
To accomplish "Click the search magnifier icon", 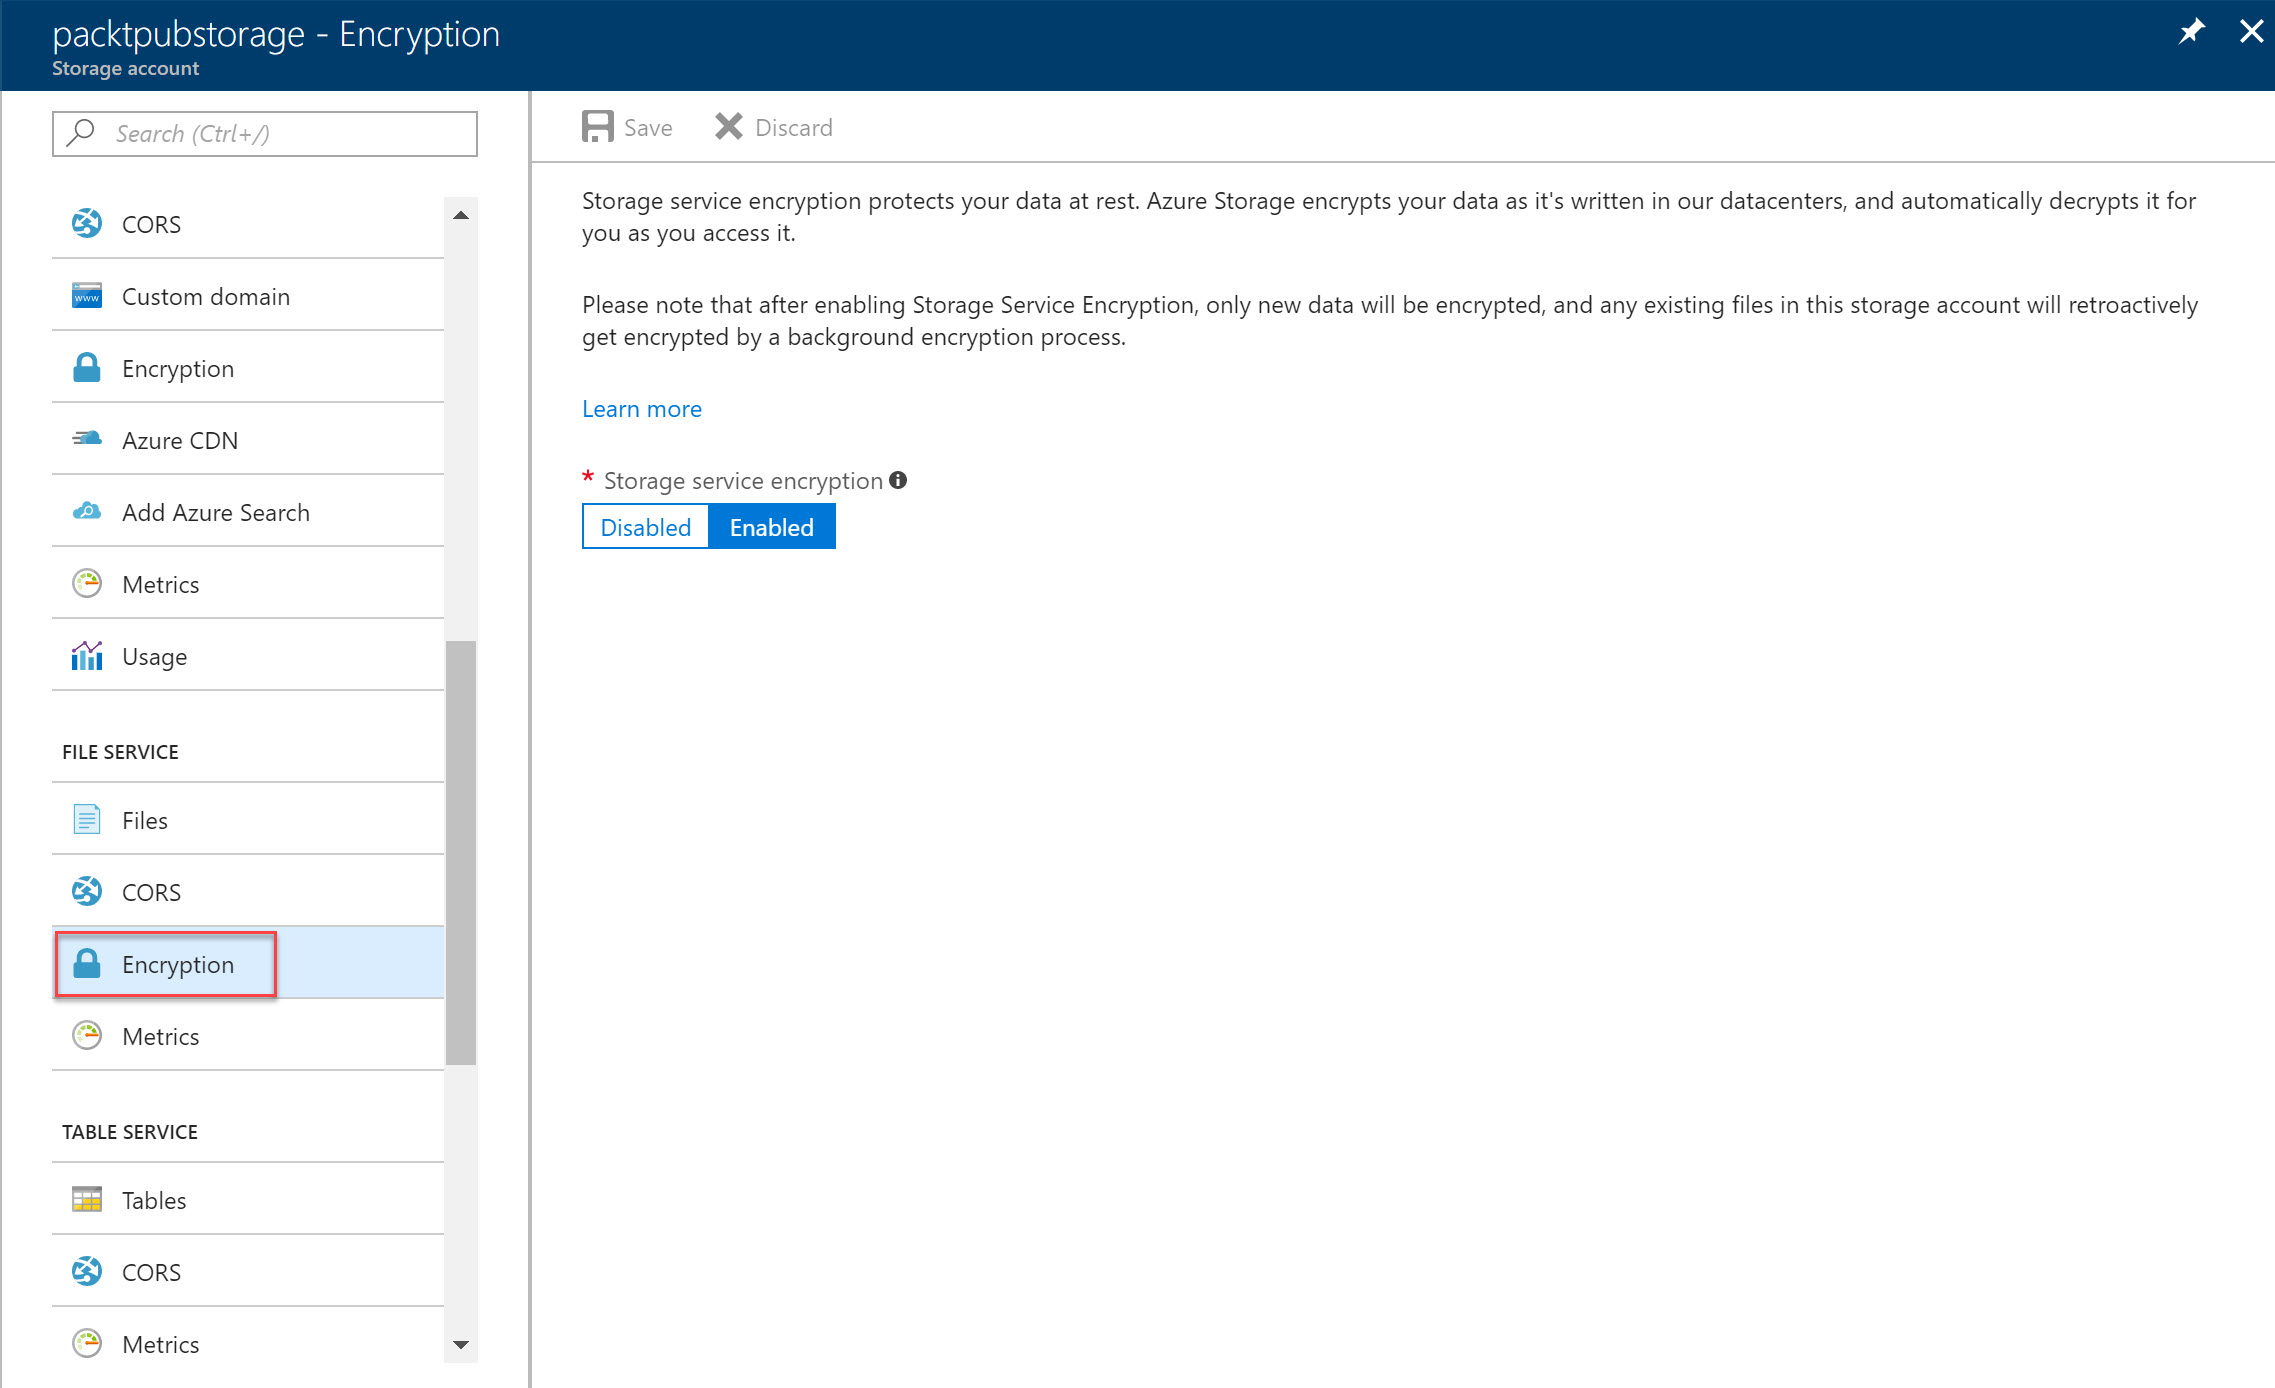I will tap(81, 133).
